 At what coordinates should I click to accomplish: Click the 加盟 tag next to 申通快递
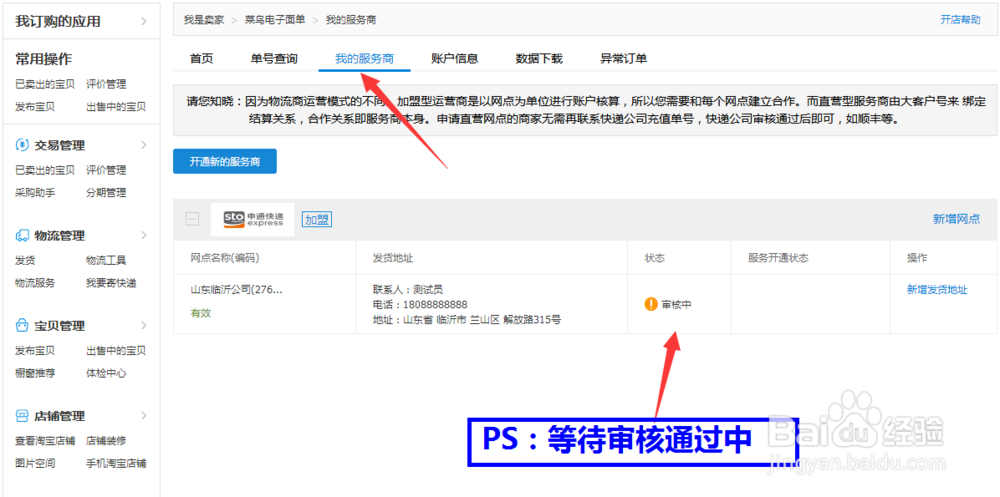pos(317,219)
